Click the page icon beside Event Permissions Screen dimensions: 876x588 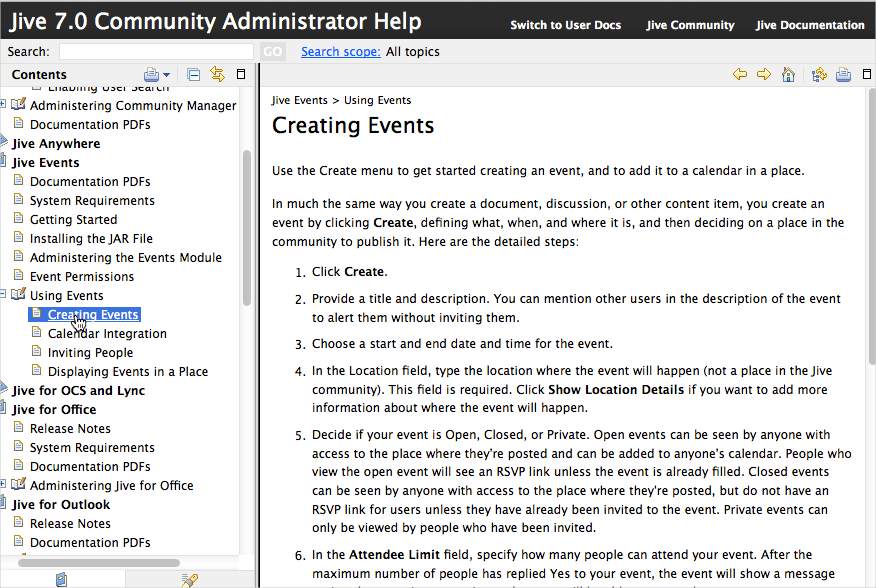18,275
